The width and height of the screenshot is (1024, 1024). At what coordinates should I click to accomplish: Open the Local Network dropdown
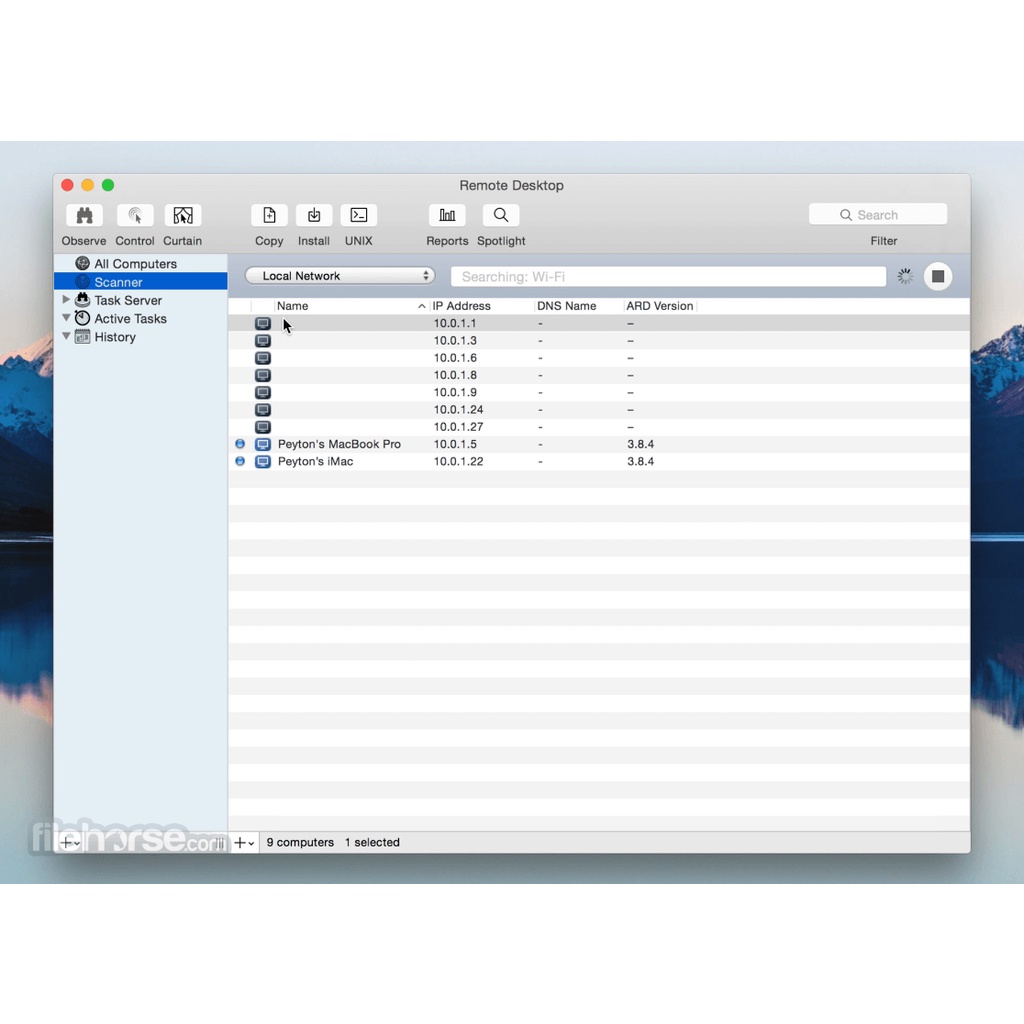340,276
